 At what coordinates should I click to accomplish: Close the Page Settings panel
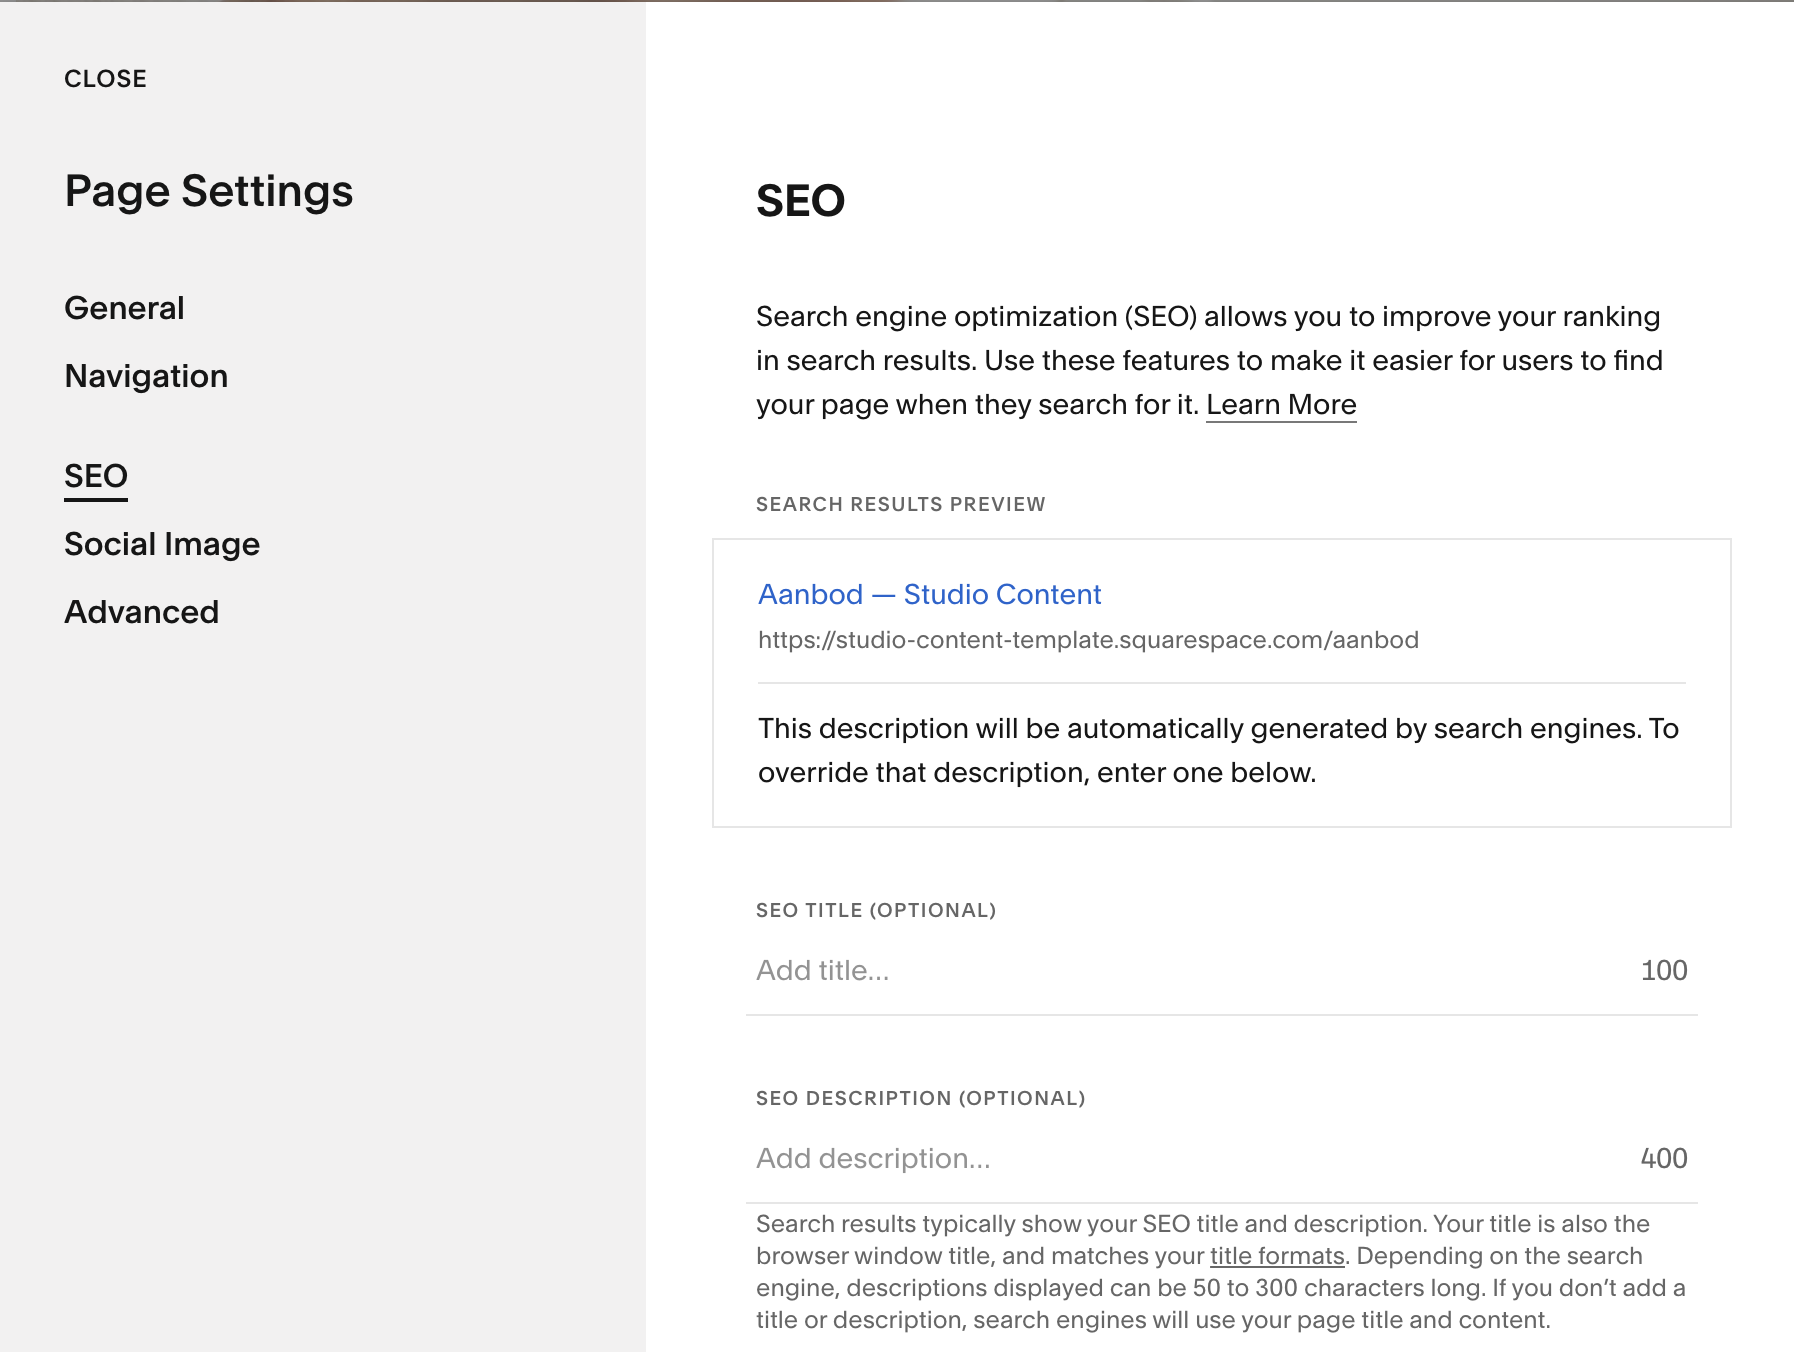(x=105, y=79)
